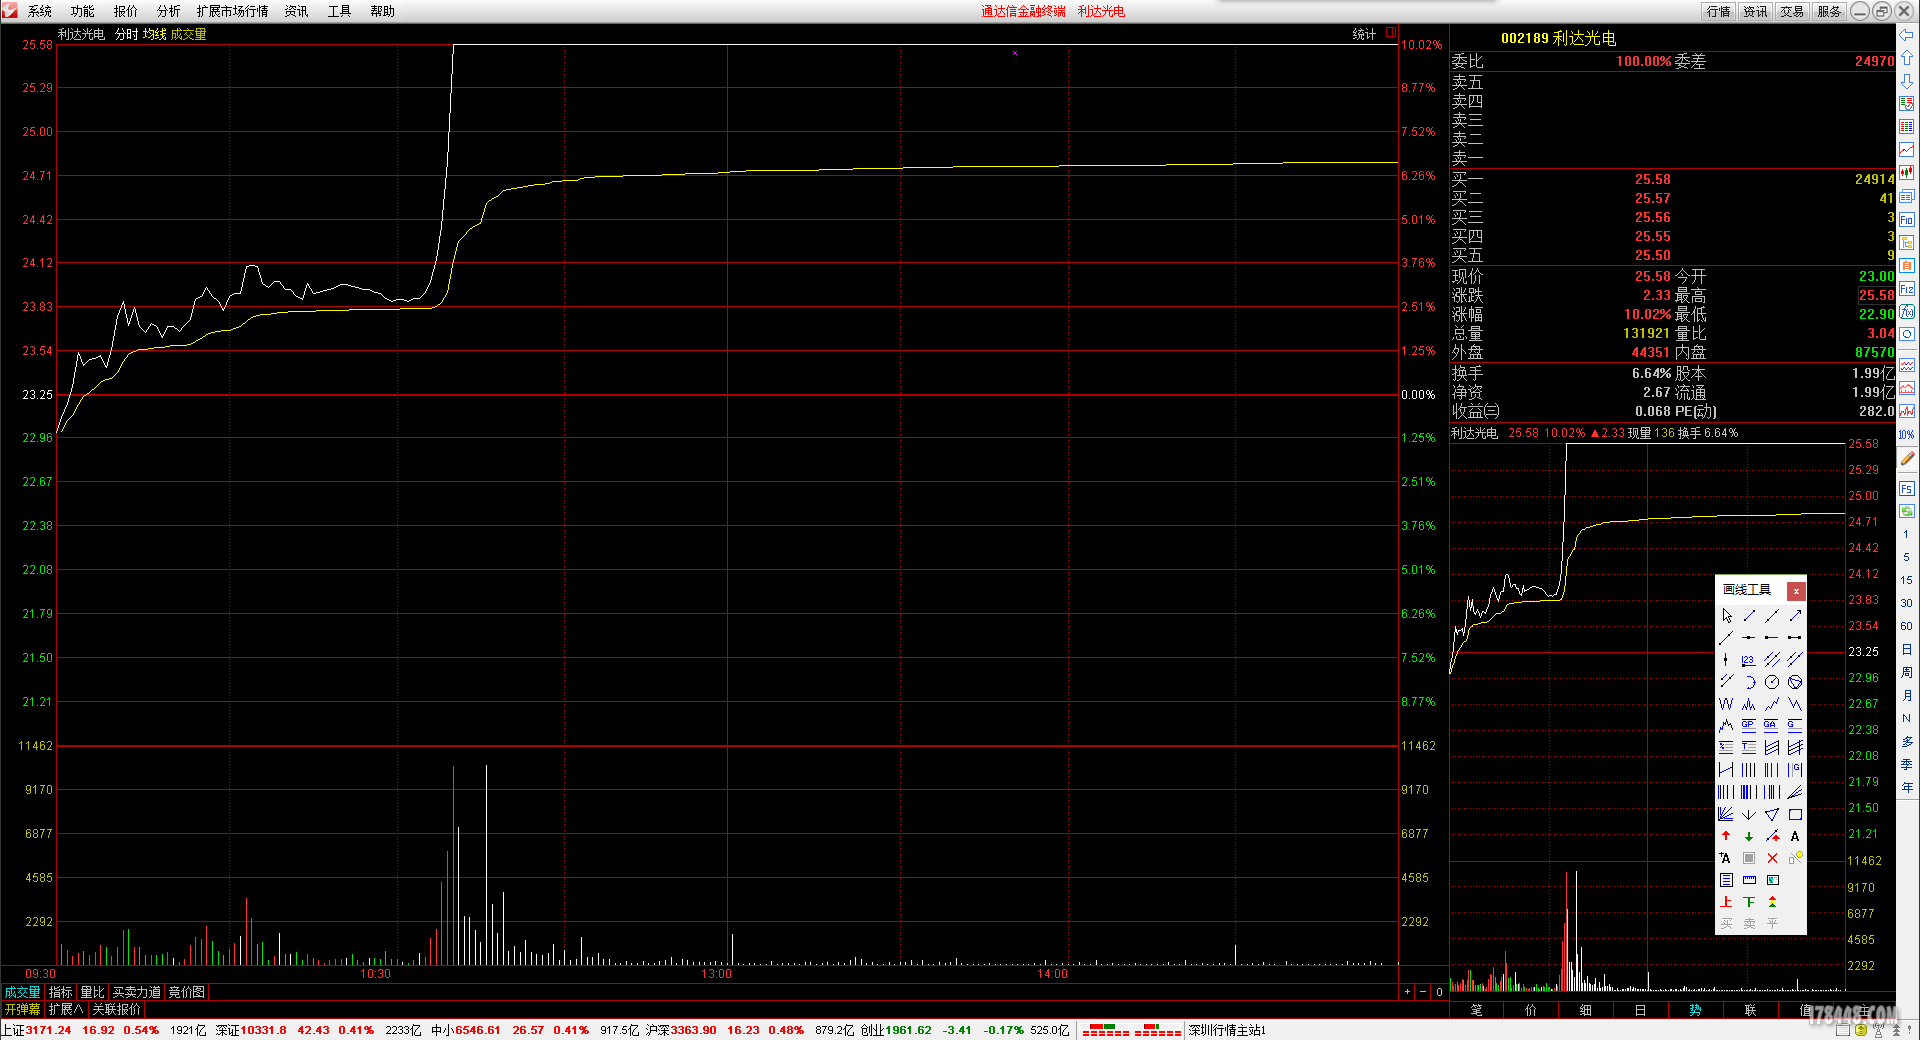This screenshot has width=1920, height=1040.
Task: Click the green 下 mark tool
Action: tap(1749, 901)
